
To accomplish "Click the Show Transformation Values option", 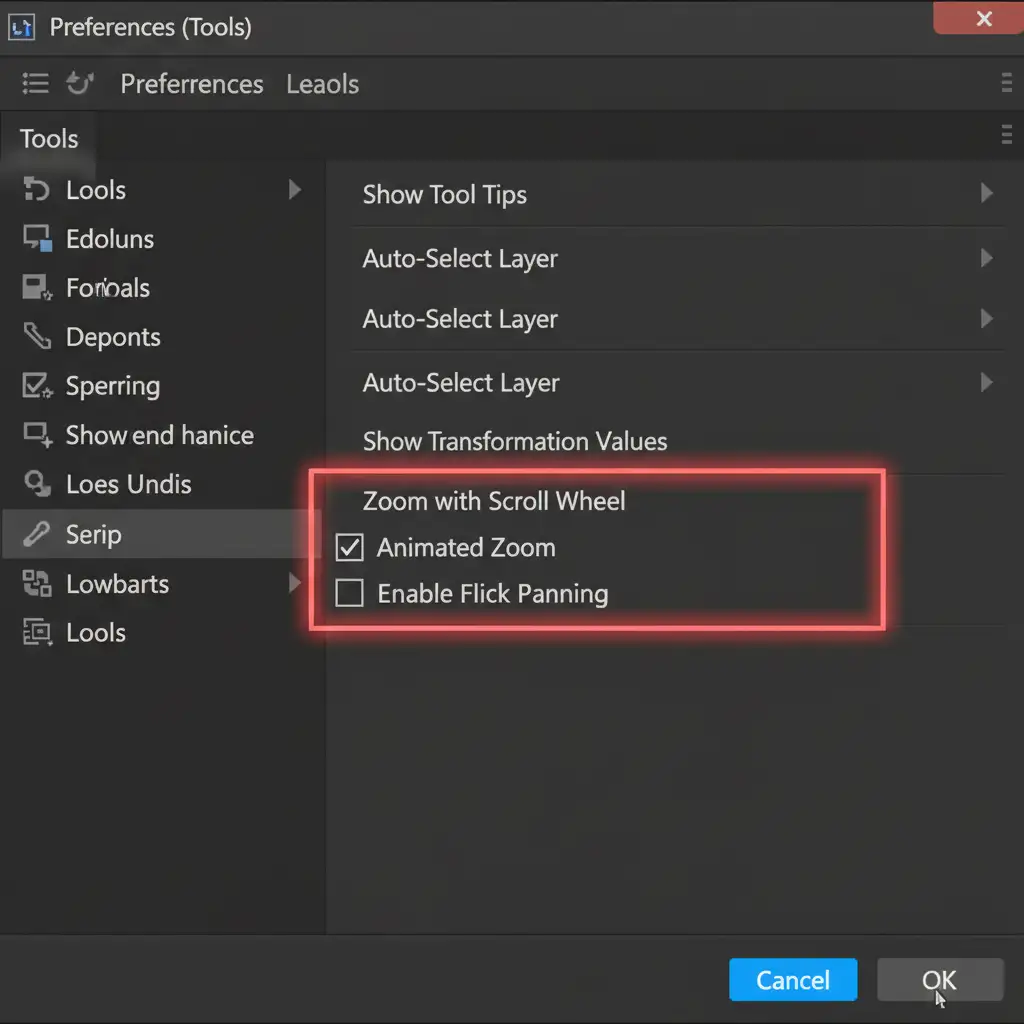I will 514,441.
